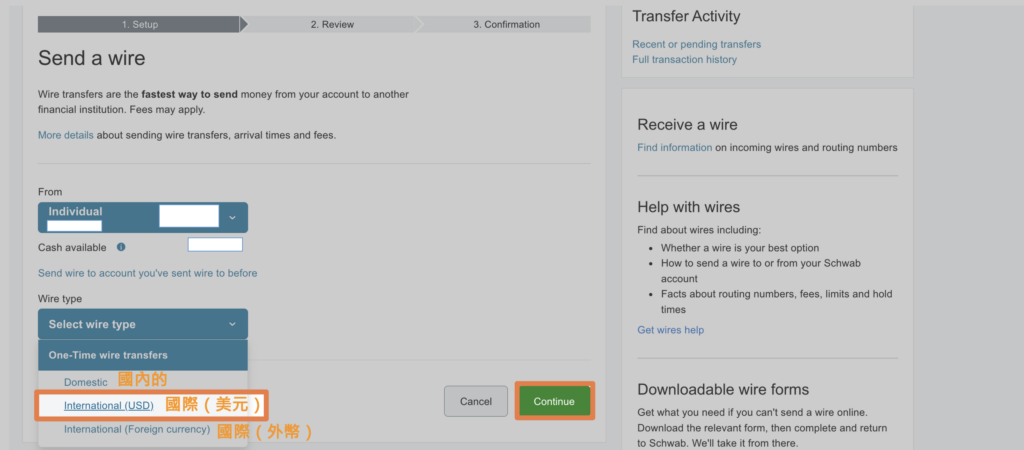
Task: Open the More details link
Action: point(64,135)
